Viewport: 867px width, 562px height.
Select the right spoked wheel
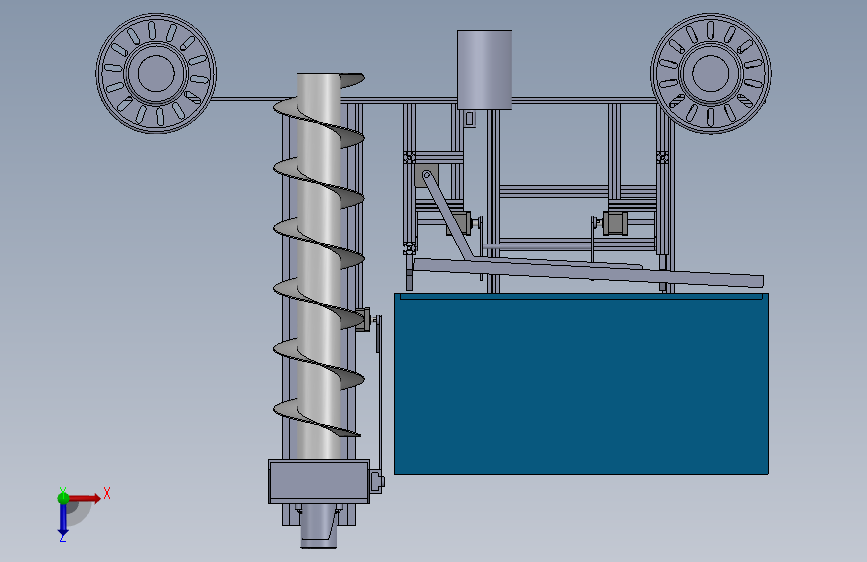click(x=711, y=74)
